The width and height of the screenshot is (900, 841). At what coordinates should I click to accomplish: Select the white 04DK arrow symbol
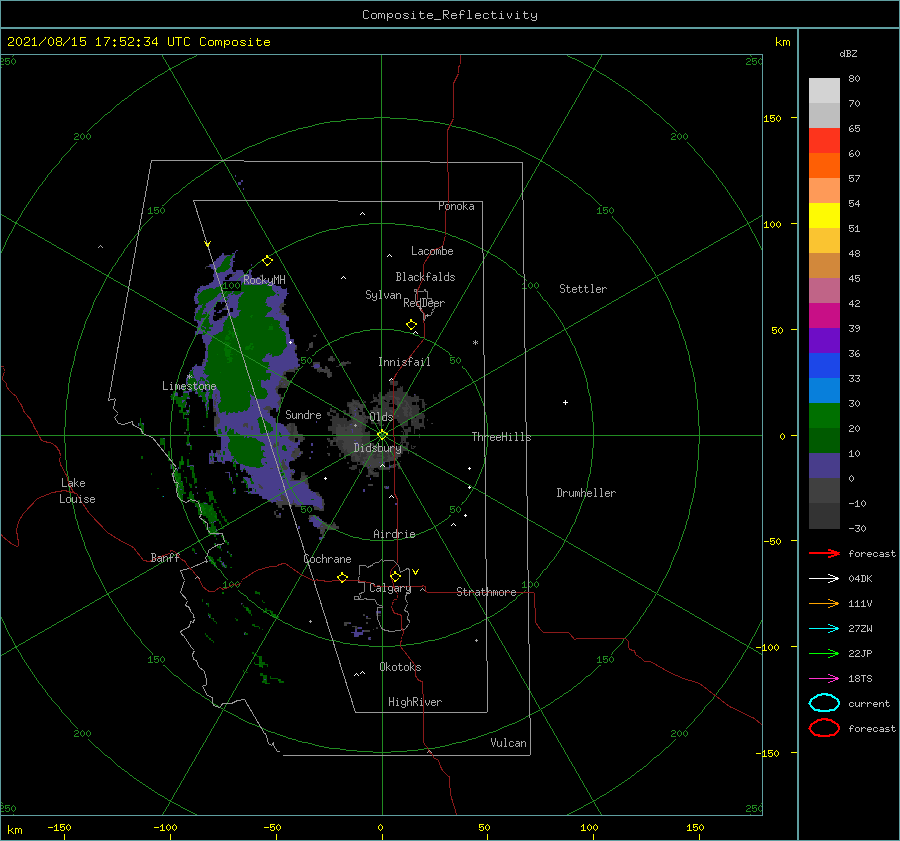tap(824, 578)
